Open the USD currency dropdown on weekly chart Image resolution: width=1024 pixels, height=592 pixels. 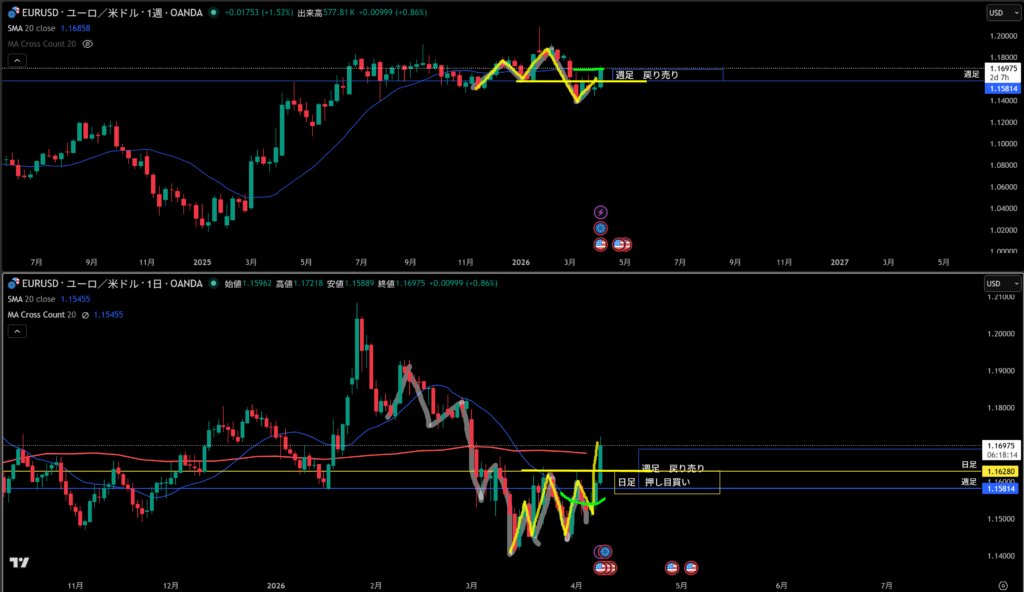pyautogui.click(x=1002, y=12)
